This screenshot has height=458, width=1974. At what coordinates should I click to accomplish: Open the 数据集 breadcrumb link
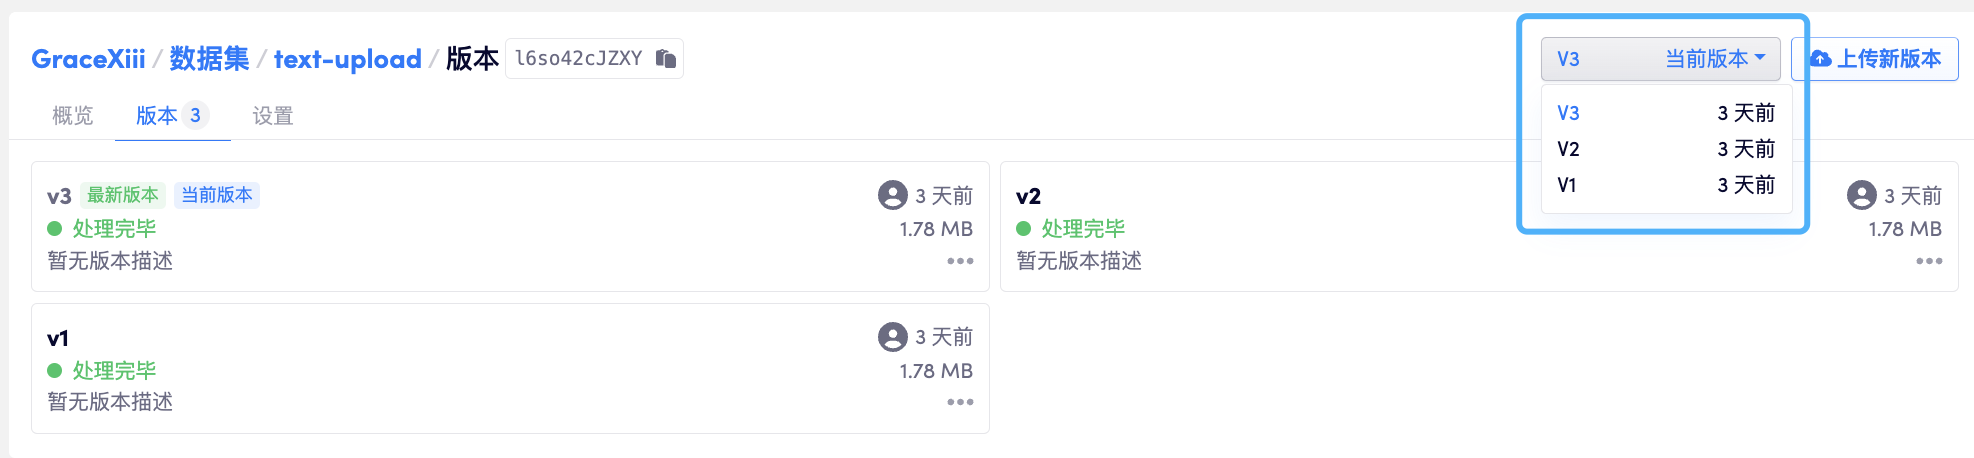[x=209, y=59]
